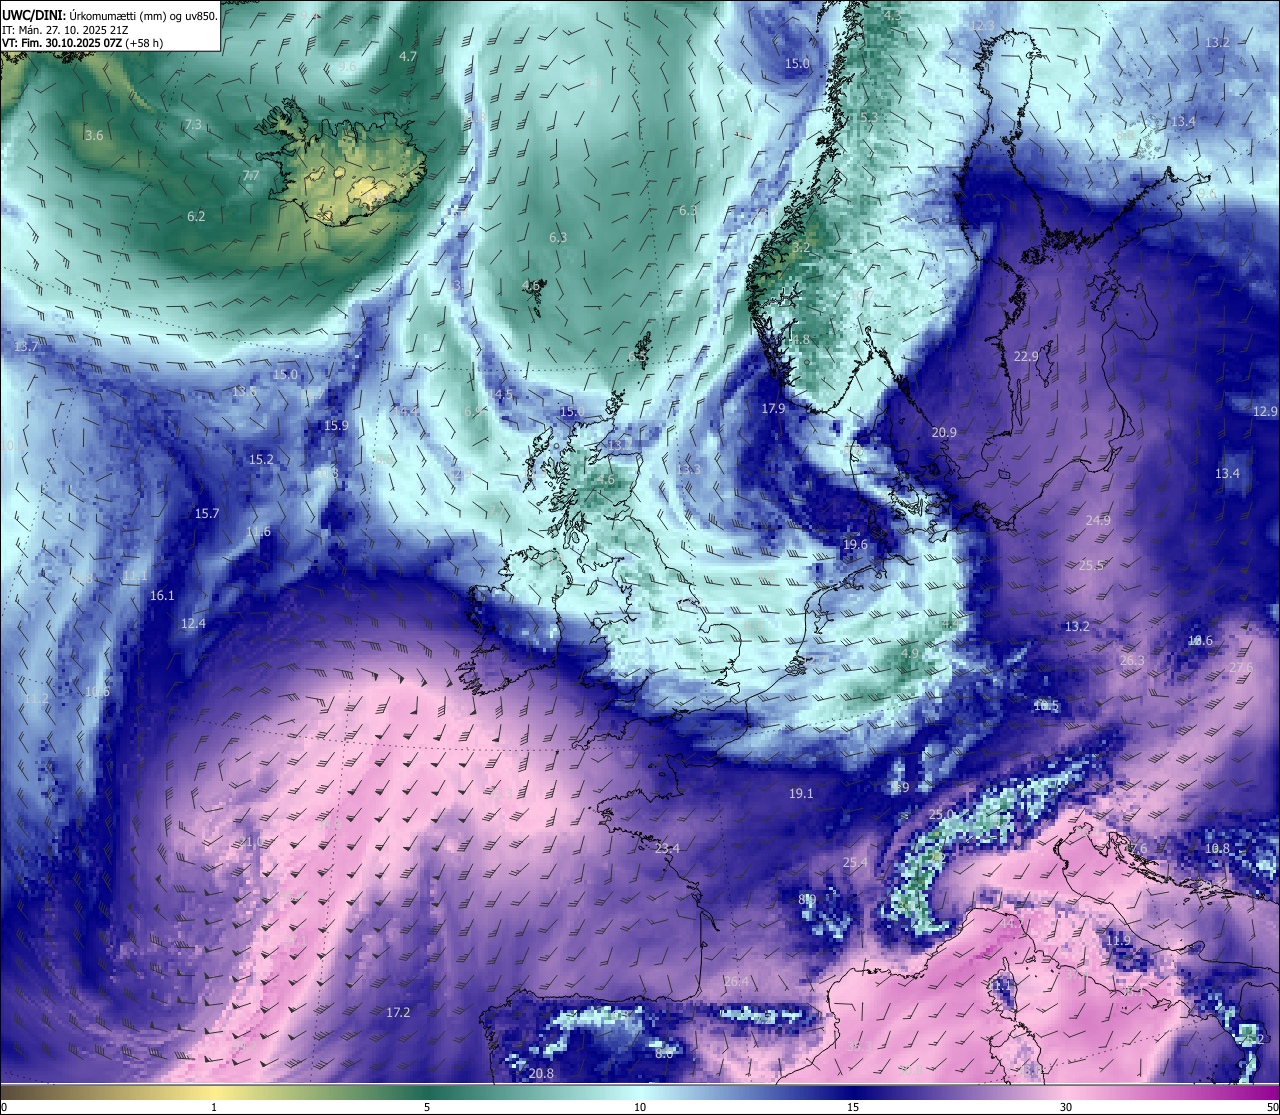The image size is (1280, 1115).
Task: Click the 15.2 value on the map
Action: [261, 460]
